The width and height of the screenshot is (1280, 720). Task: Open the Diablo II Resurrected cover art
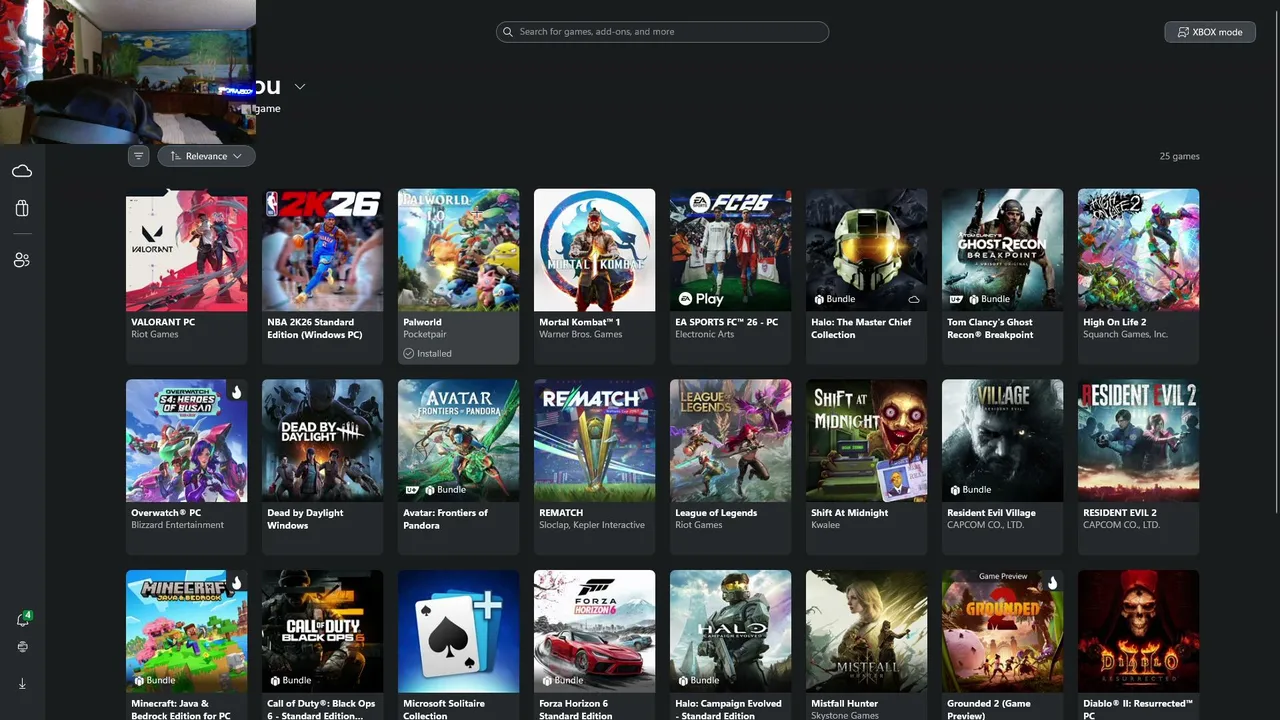pos(1138,631)
